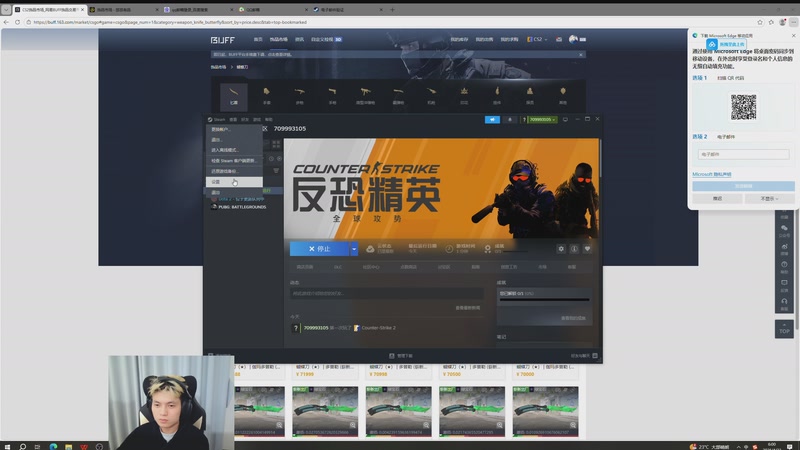Open Steam notifications bell
The width and height of the screenshot is (800, 450).
(510, 119)
